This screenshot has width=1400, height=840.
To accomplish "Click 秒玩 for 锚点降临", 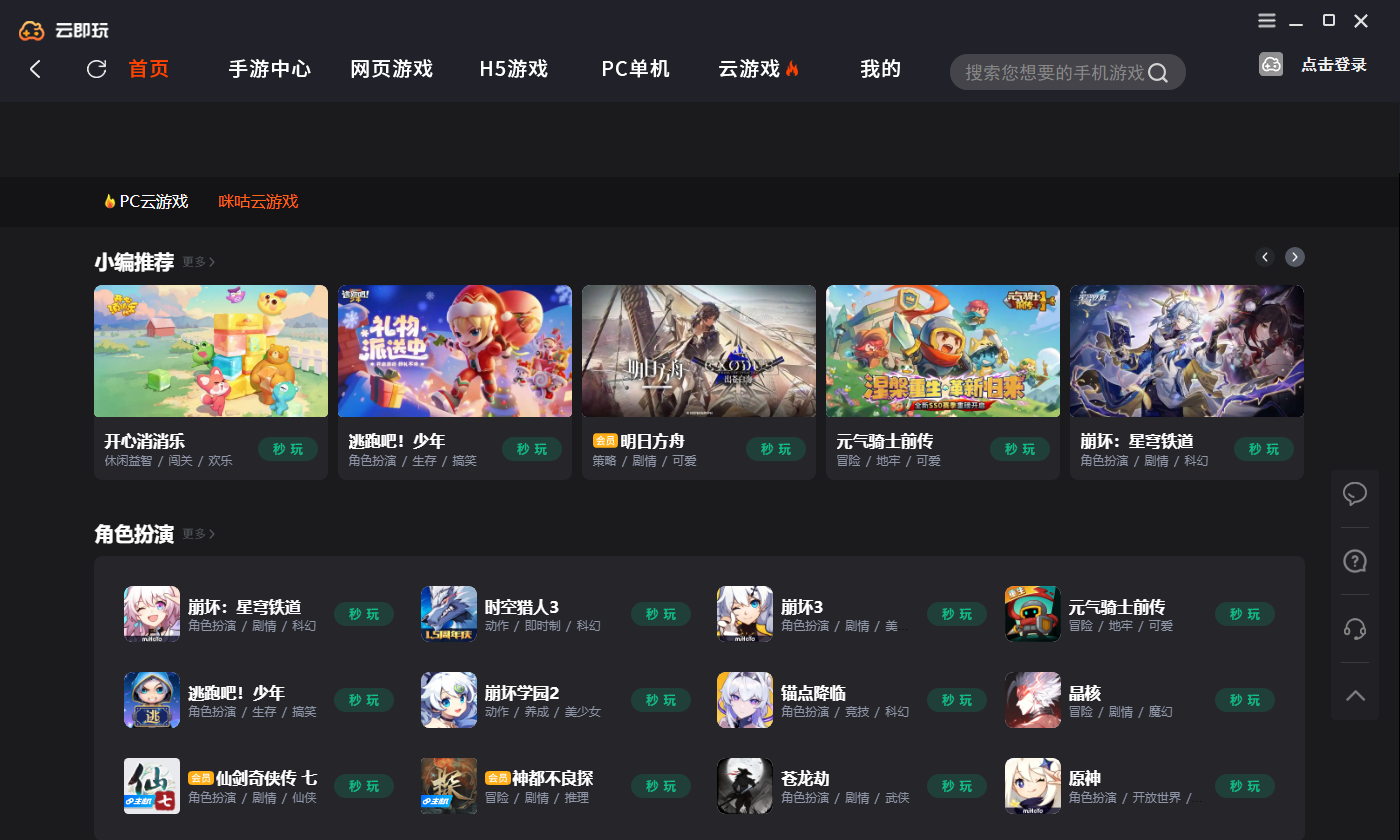I will (957, 700).
